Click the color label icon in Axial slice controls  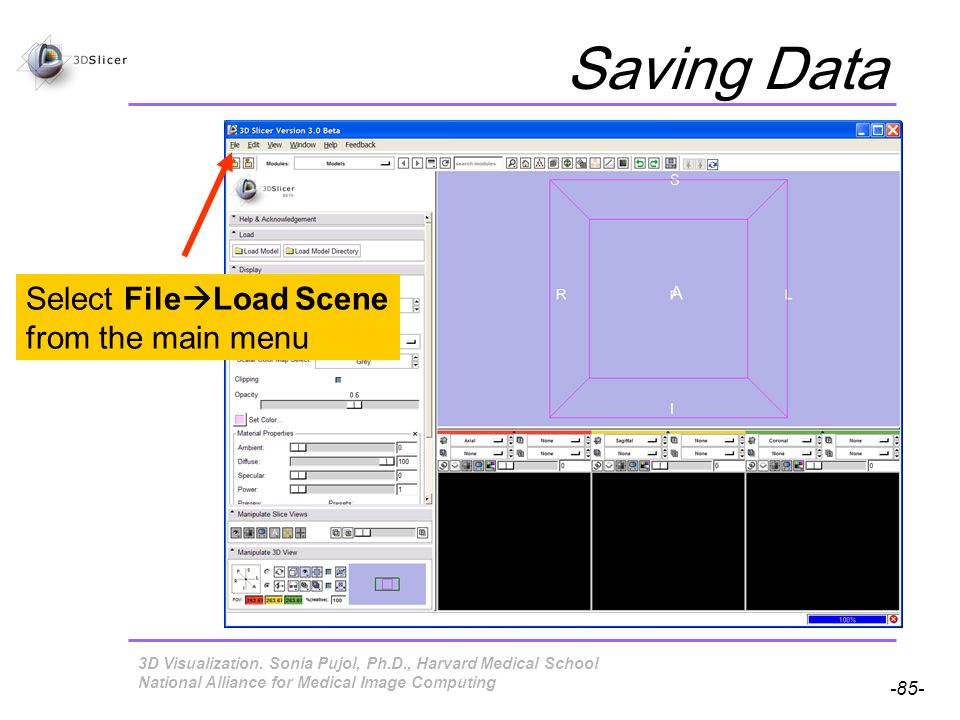[x=490, y=466]
